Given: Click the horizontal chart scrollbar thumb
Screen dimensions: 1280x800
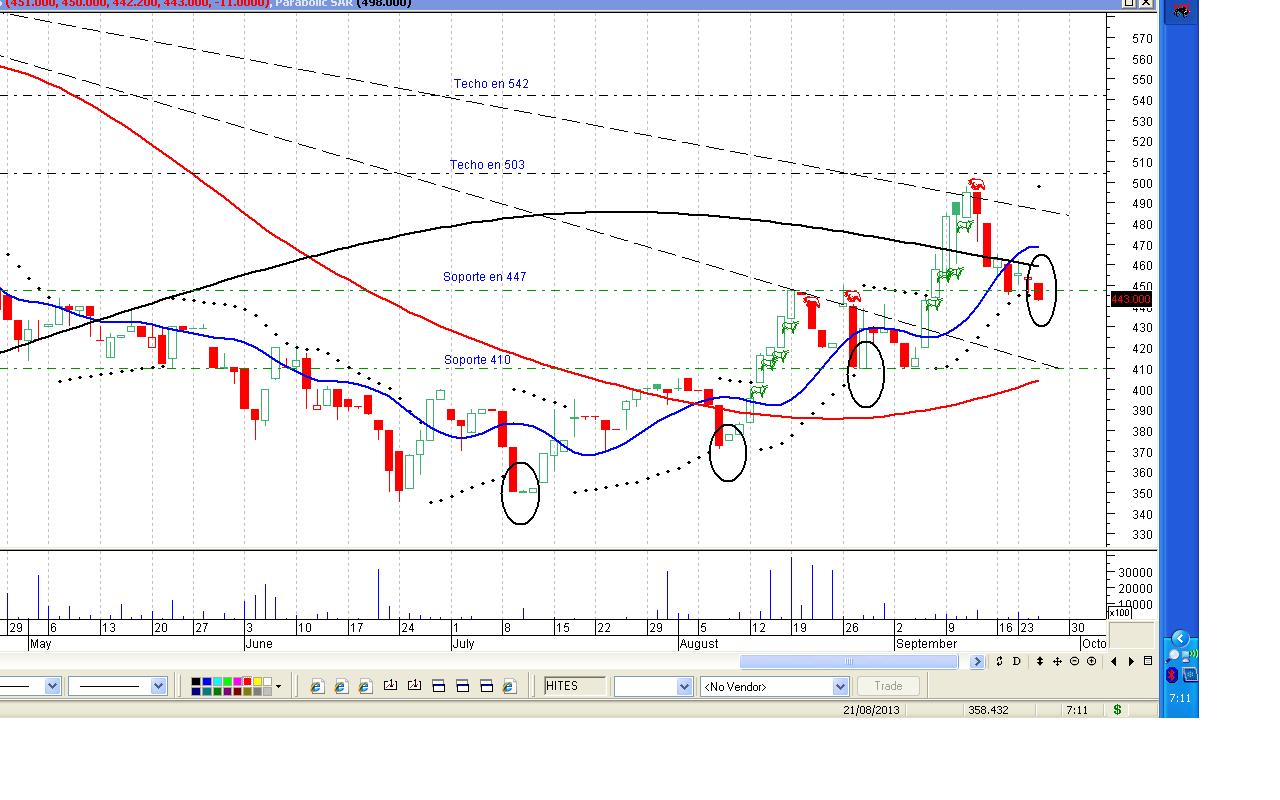Looking at the screenshot, I should point(849,661).
